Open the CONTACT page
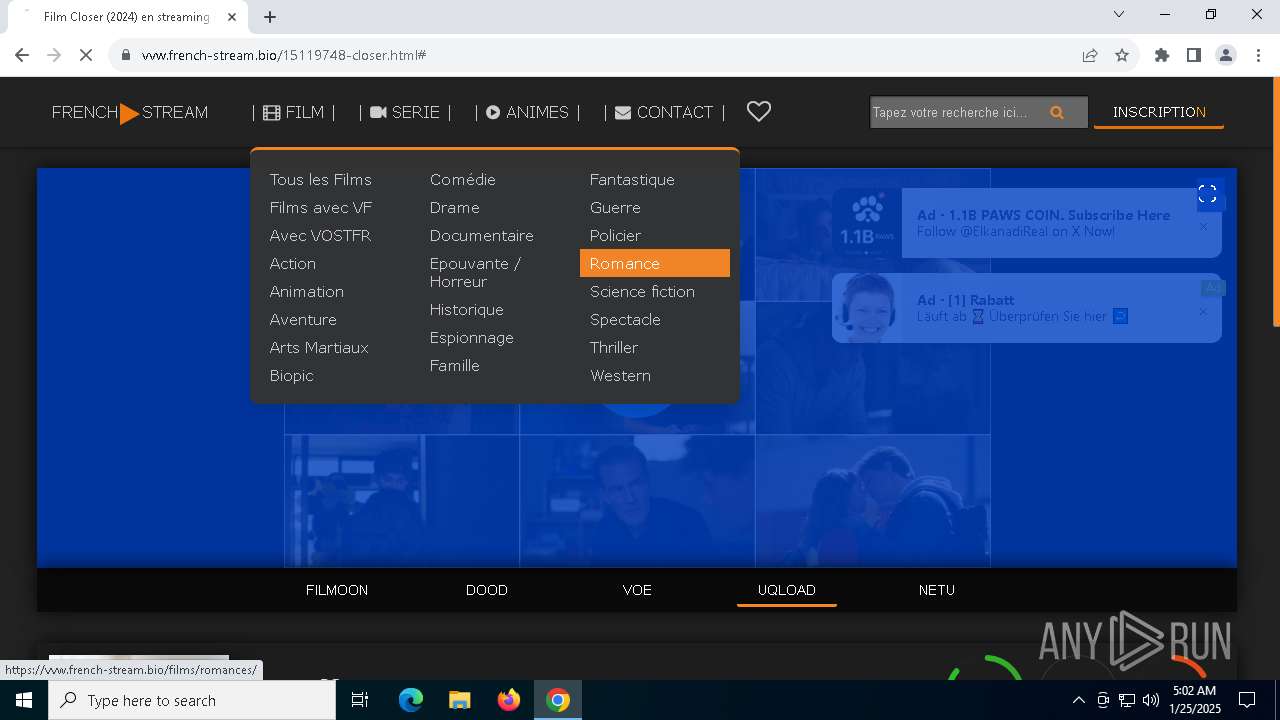The height and width of the screenshot is (720, 1280). click(x=664, y=113)
